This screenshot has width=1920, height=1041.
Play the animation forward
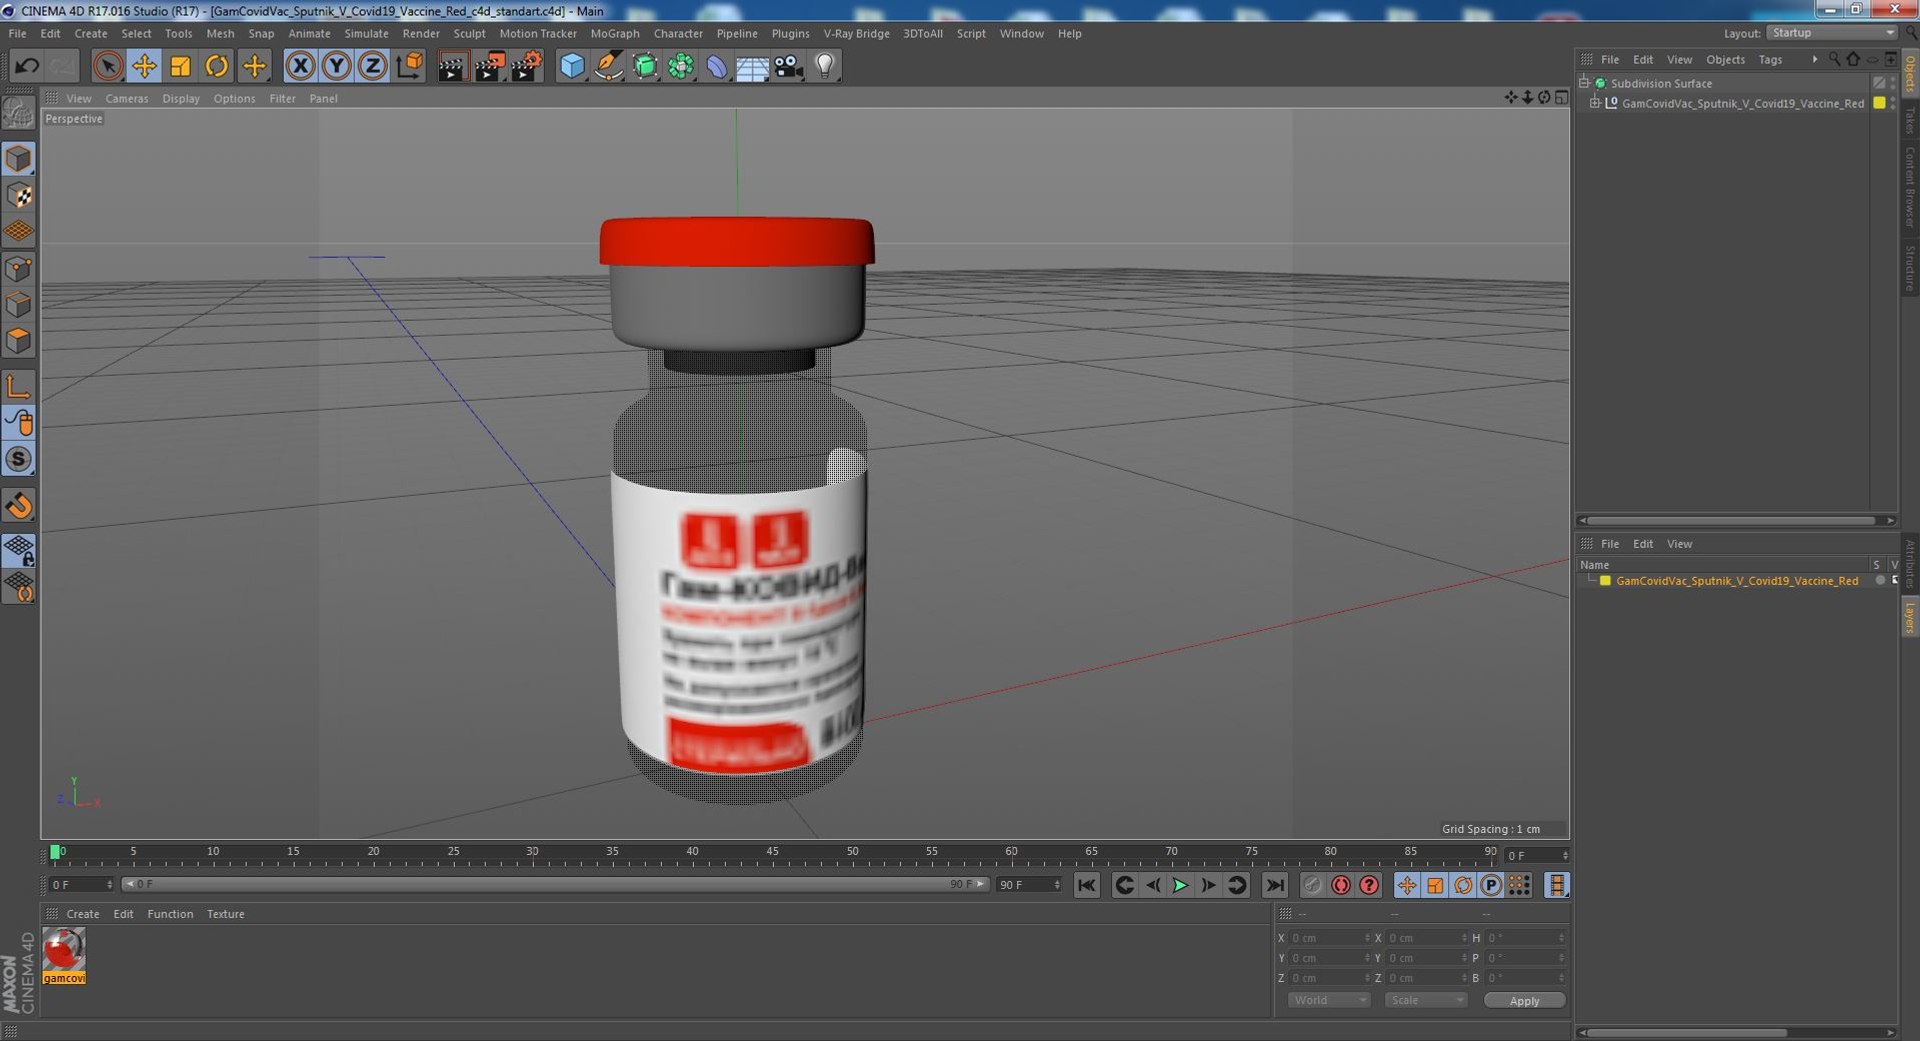[x=1180, y=885]
